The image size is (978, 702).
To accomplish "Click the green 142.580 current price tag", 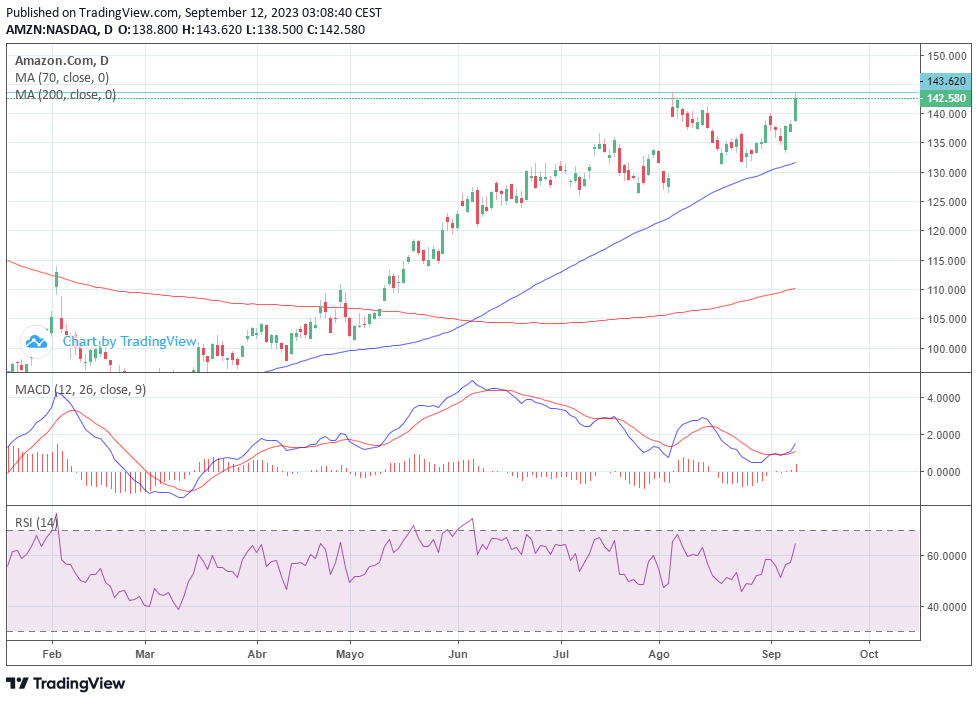I will click(x=946, y=98).
